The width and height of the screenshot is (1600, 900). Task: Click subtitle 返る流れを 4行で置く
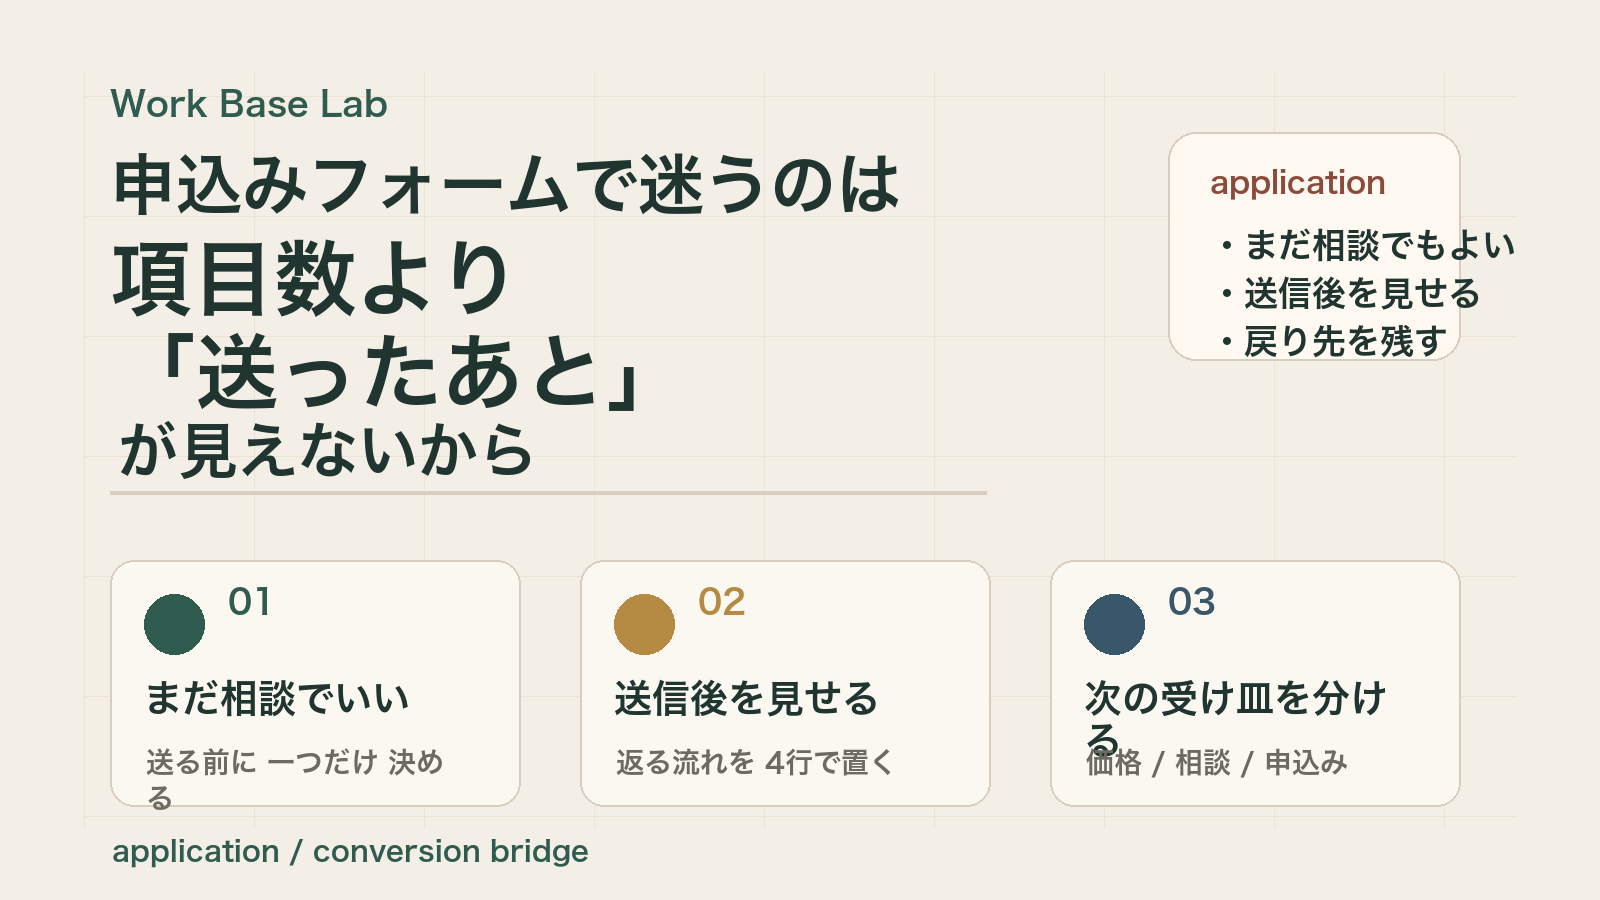pos(755,763)
